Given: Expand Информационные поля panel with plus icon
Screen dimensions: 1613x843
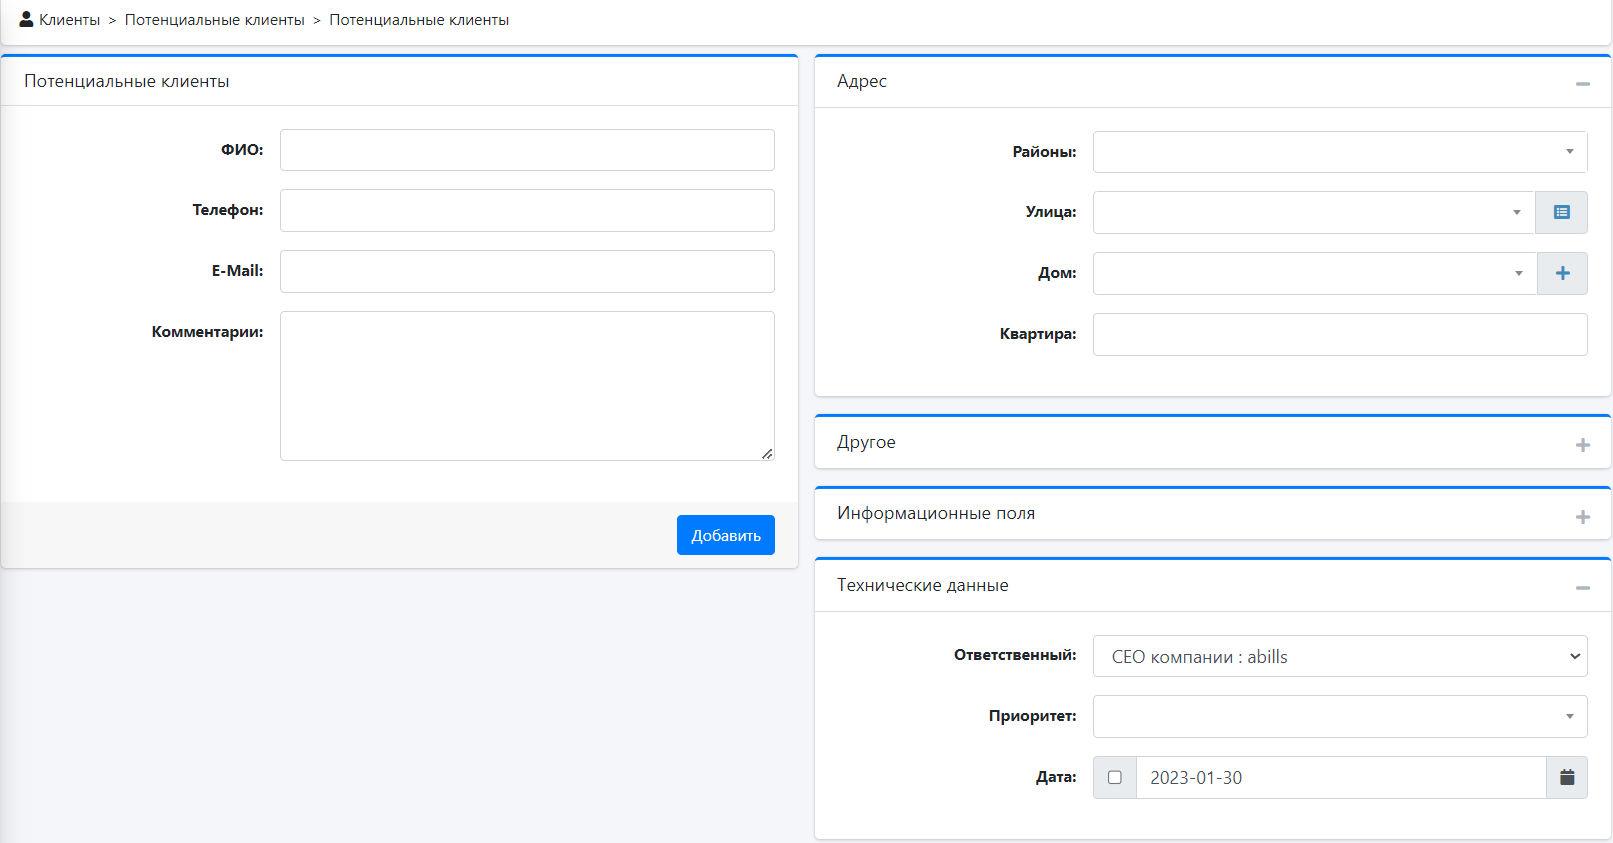Looking at the screenshot, I should click(1582, 517).
